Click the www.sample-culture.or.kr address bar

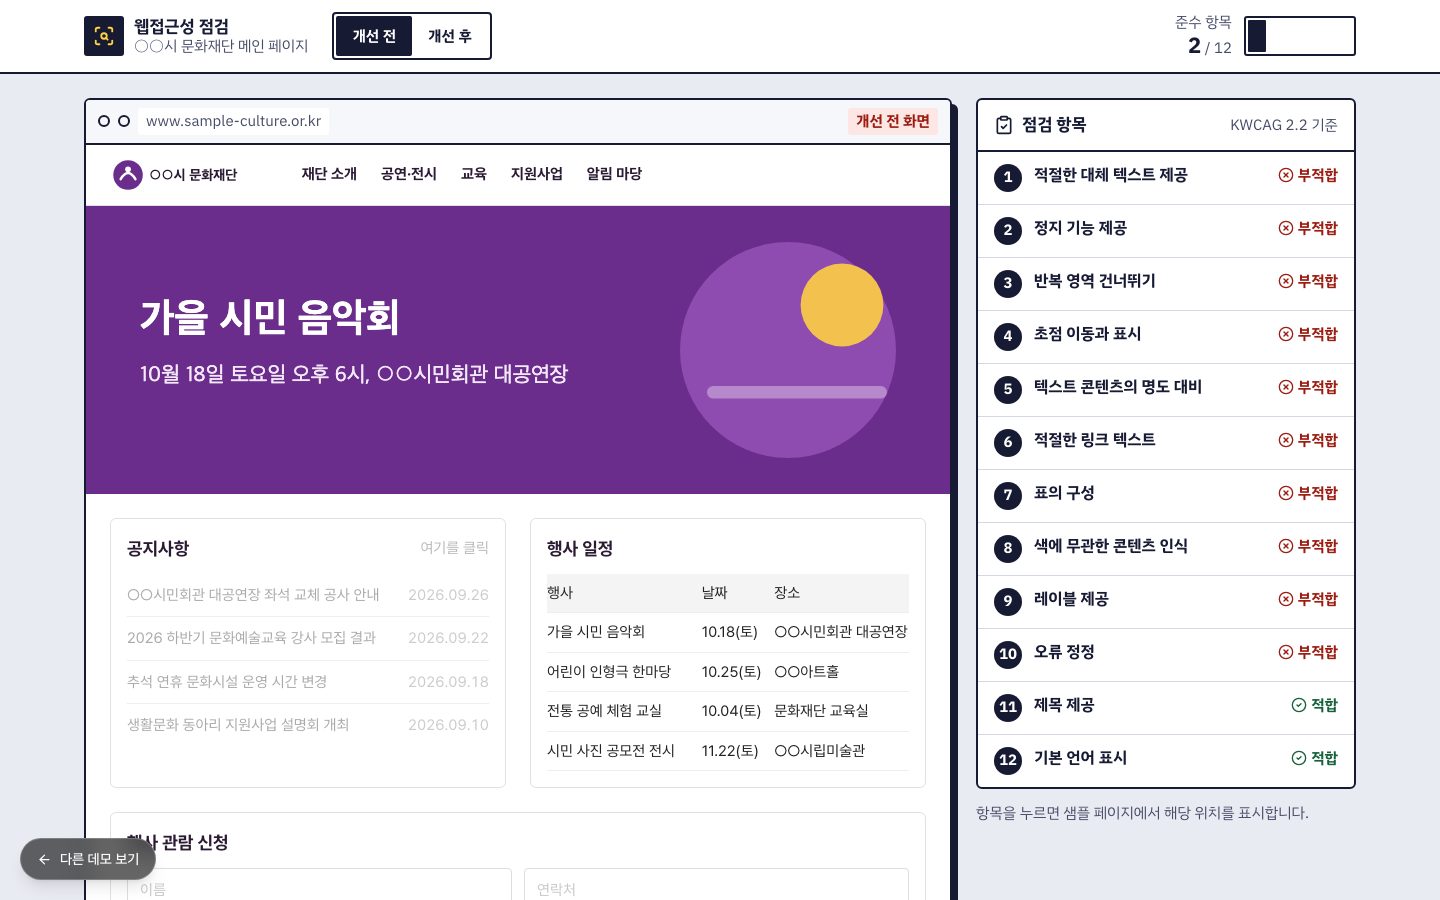[x=233, y=121]
